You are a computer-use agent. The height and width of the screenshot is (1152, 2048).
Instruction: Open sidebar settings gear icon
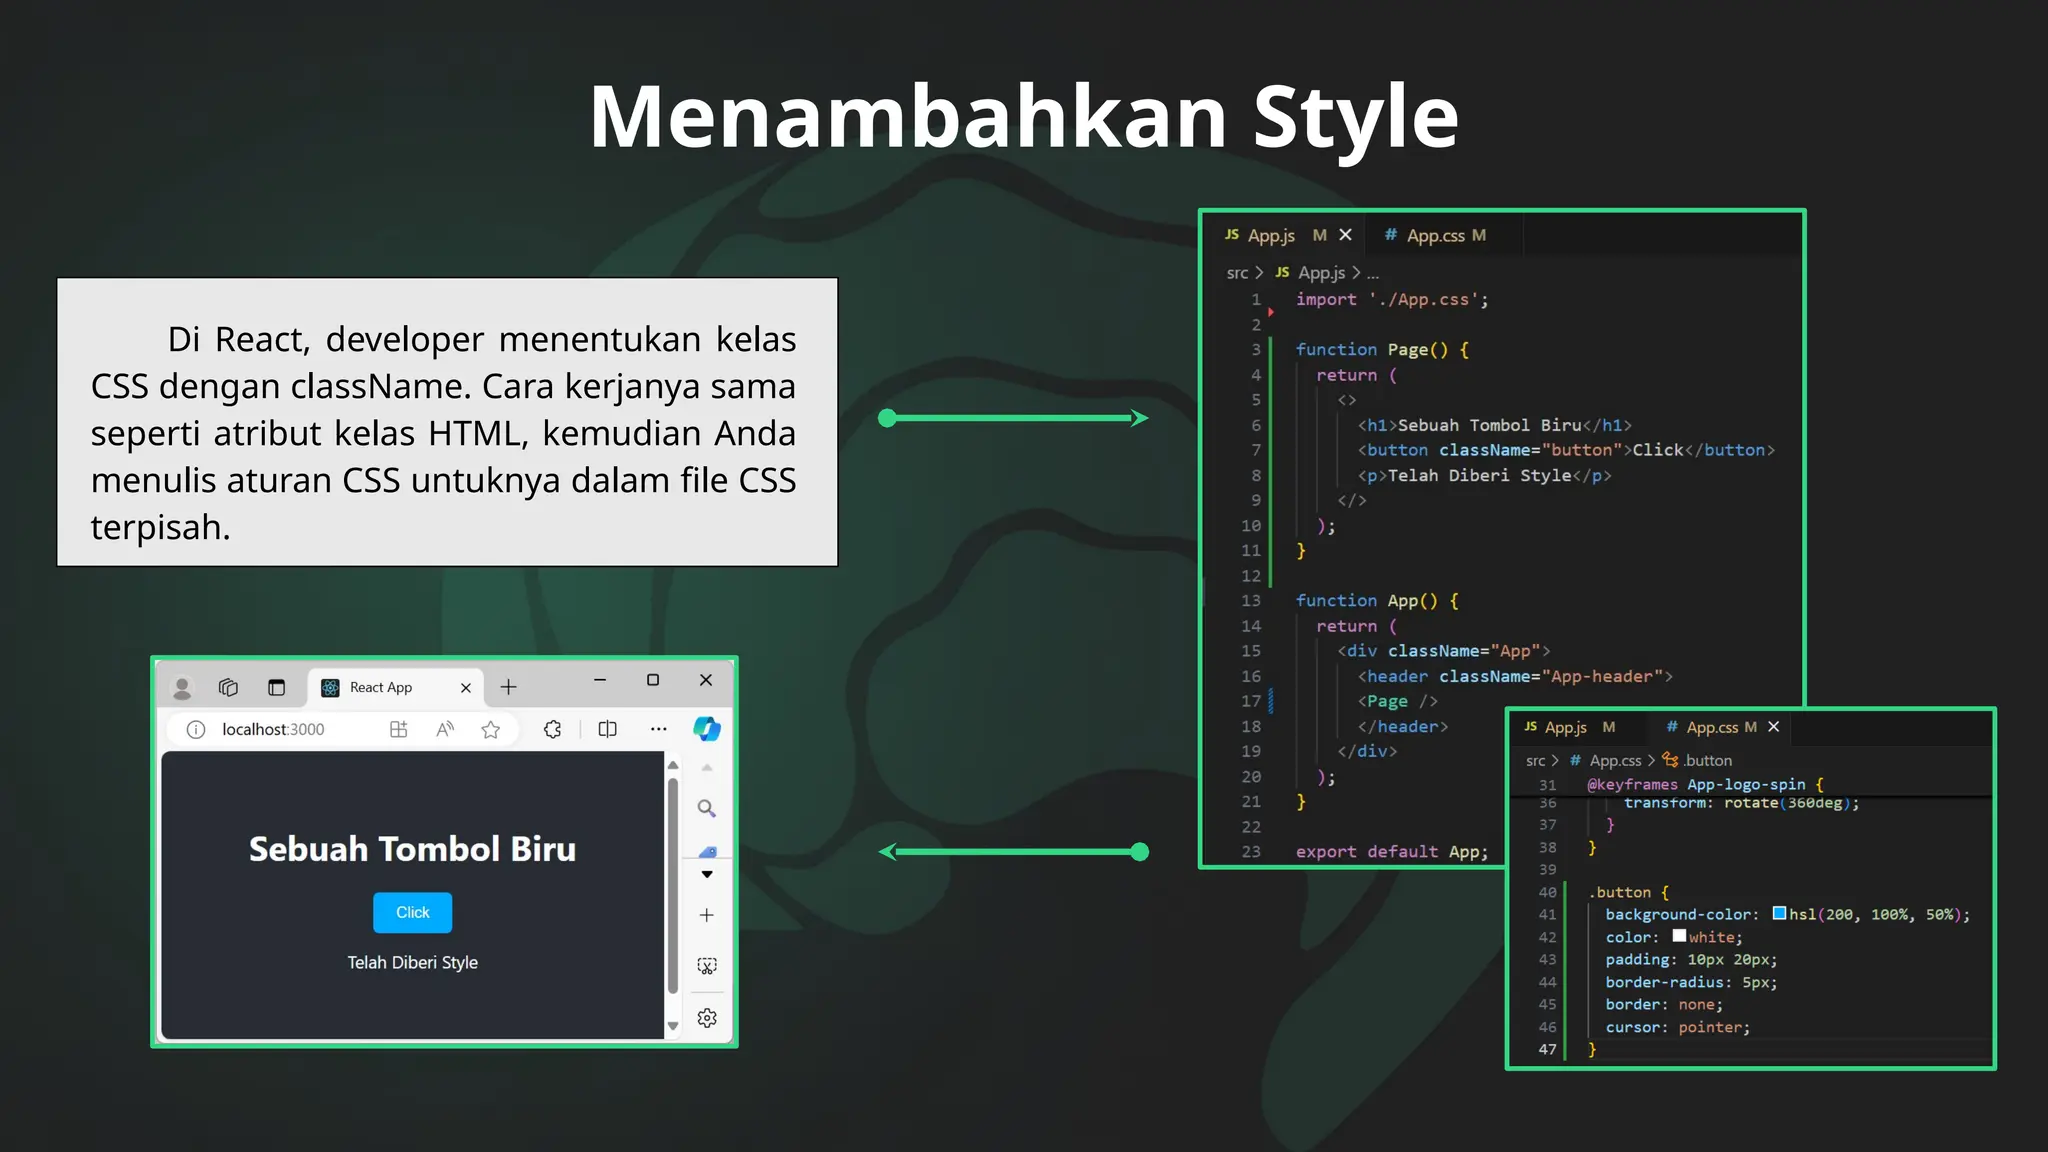(x=707, y=1018)
